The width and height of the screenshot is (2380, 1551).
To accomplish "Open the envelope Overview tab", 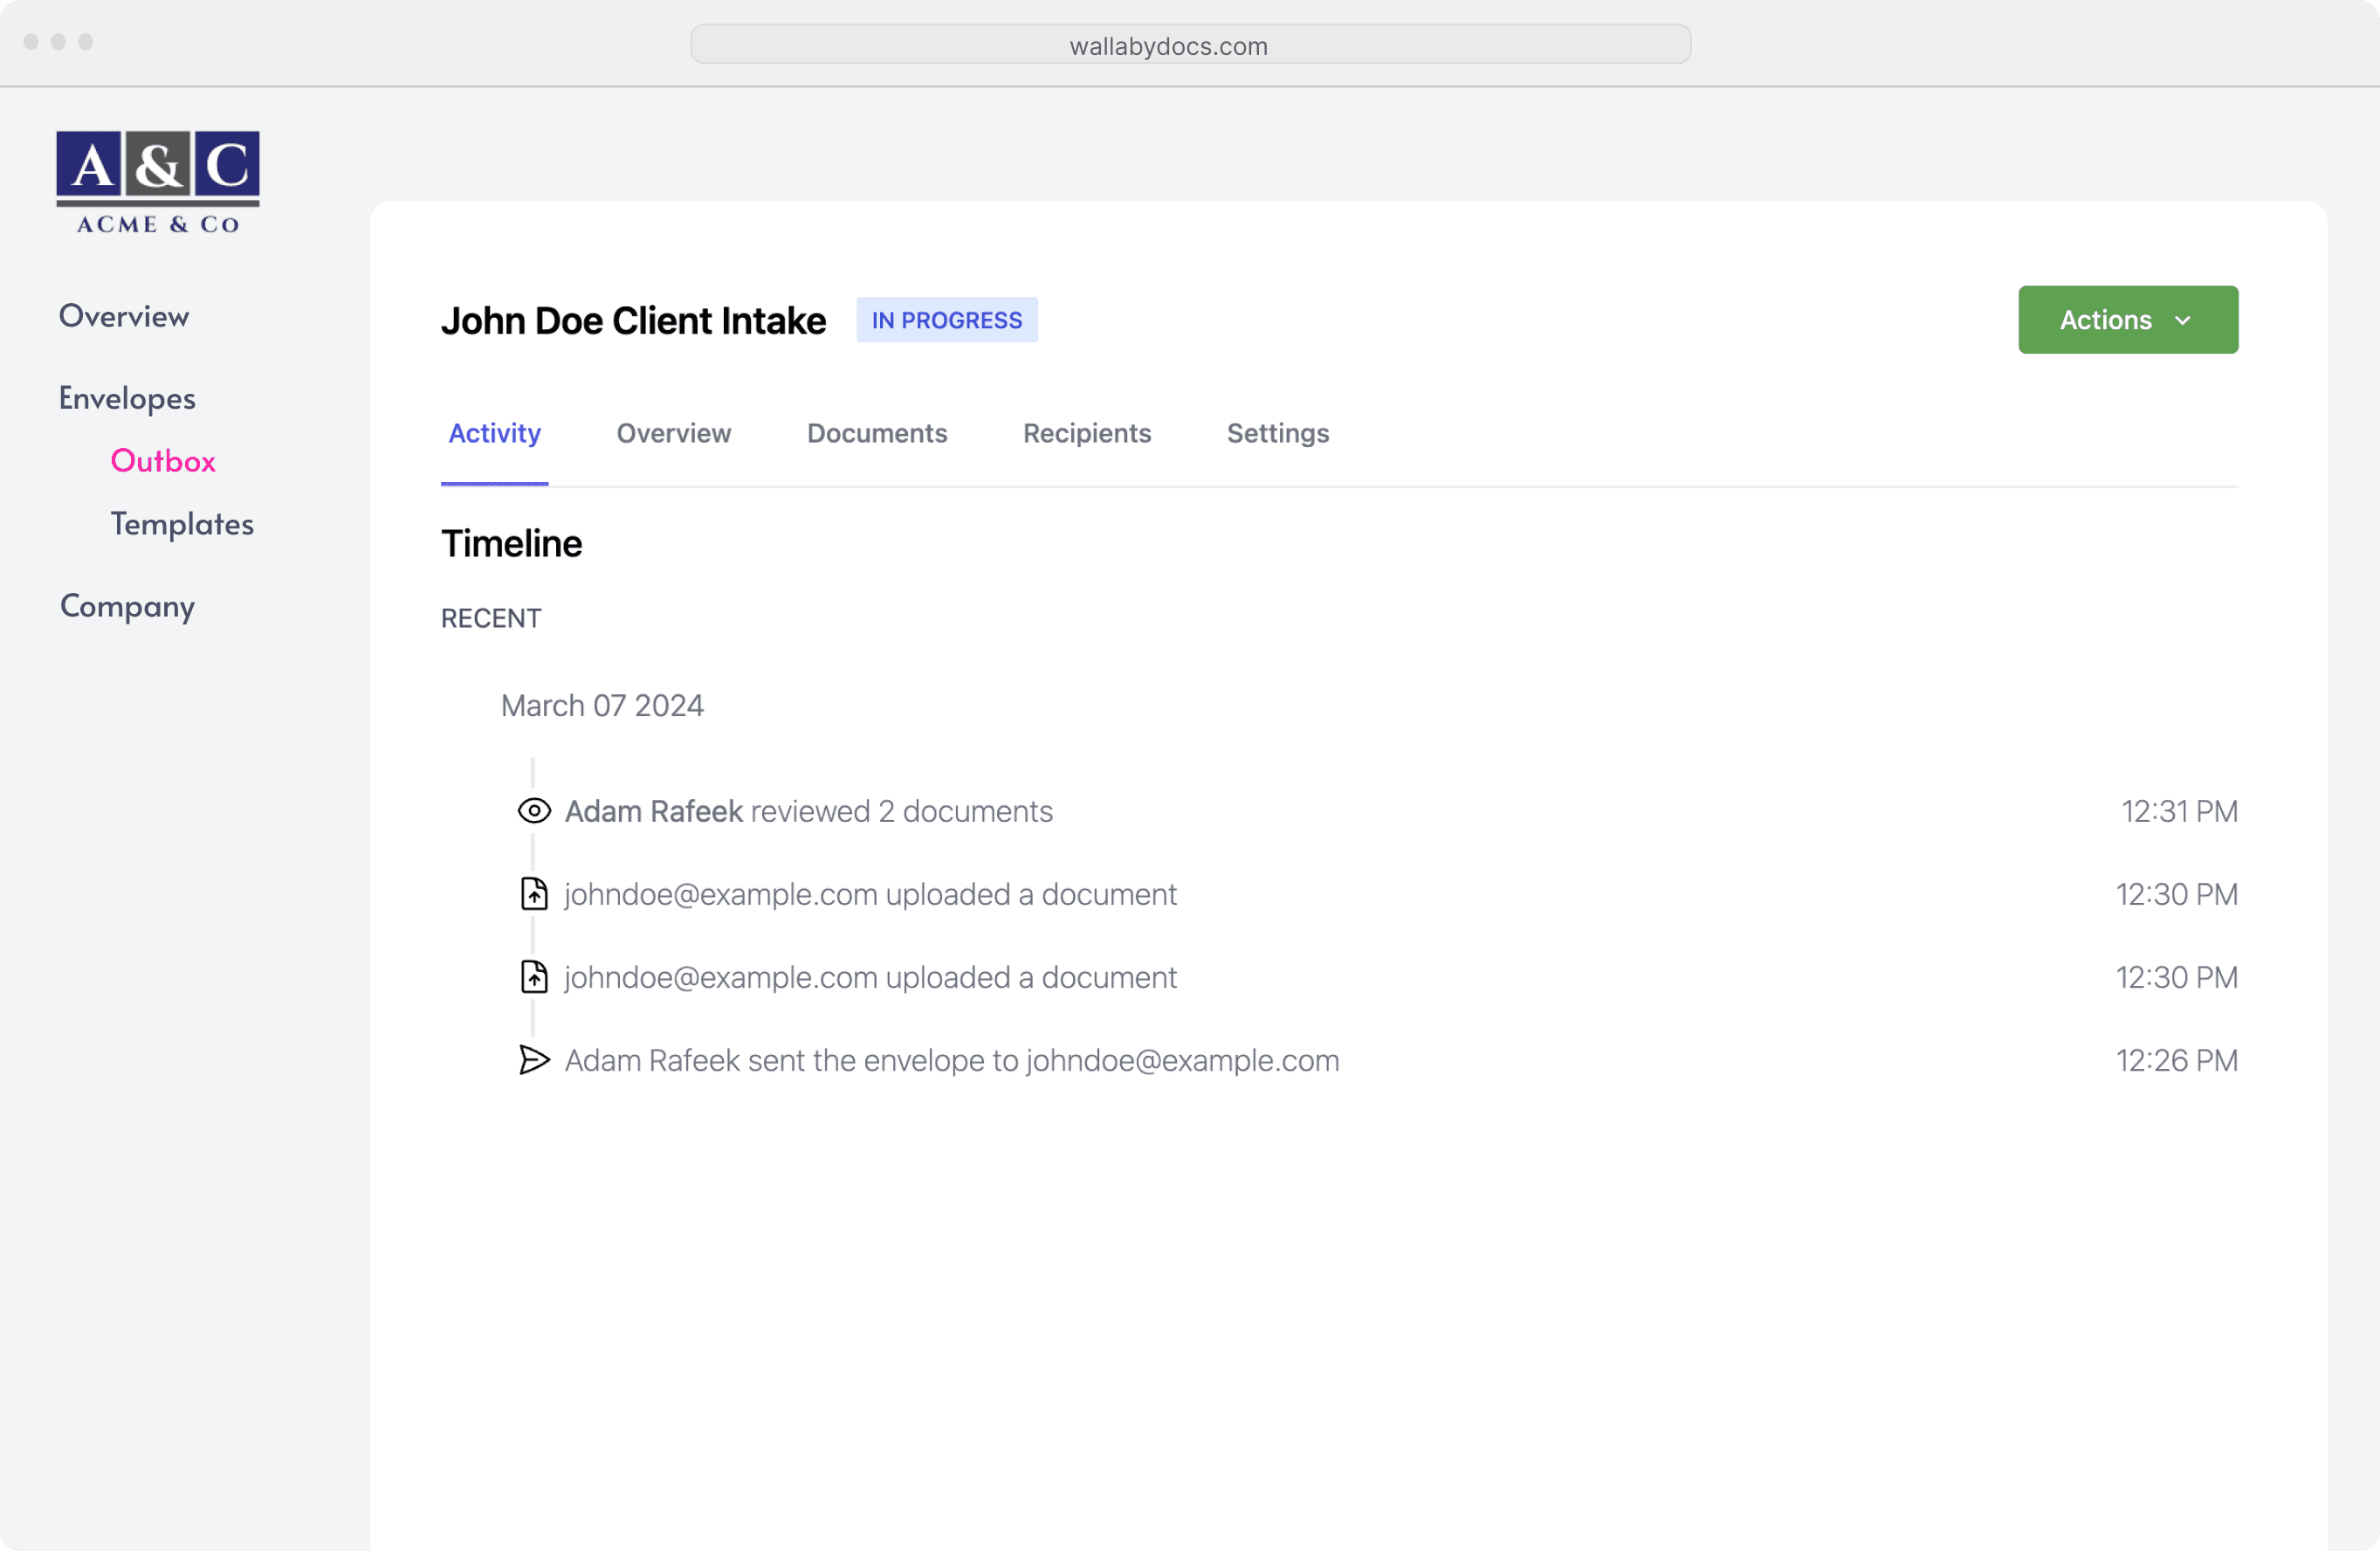I will click(673, 433).
